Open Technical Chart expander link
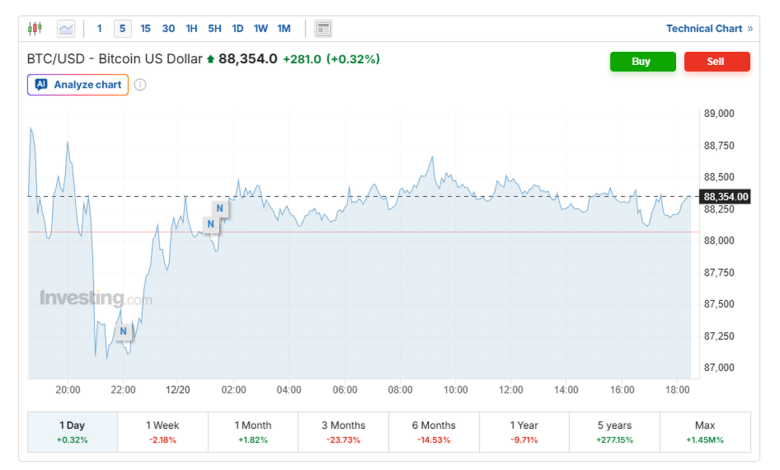The image size is (780, 470). click(x=709, y=29)
